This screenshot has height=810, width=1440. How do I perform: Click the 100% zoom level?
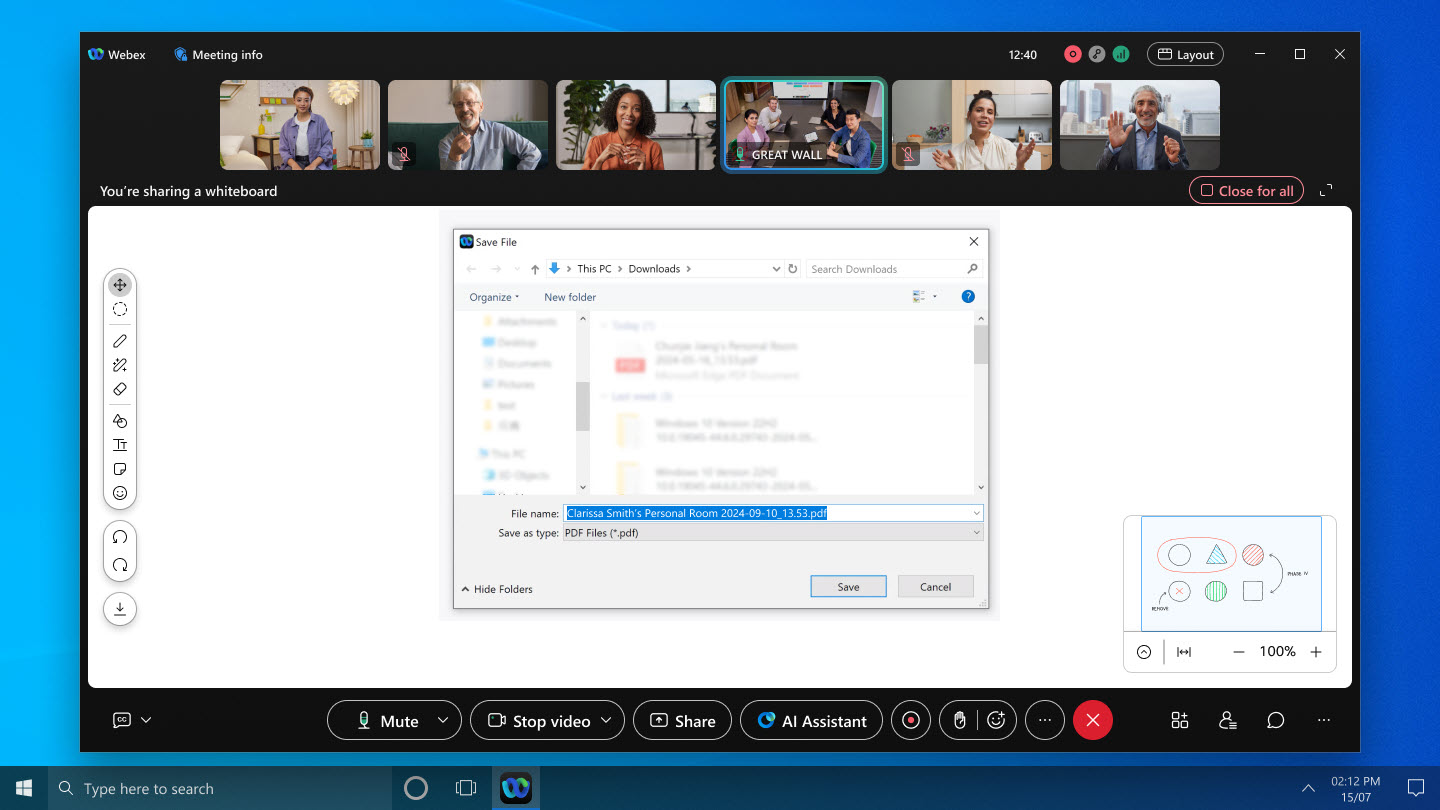click(x=1277, y=652)
